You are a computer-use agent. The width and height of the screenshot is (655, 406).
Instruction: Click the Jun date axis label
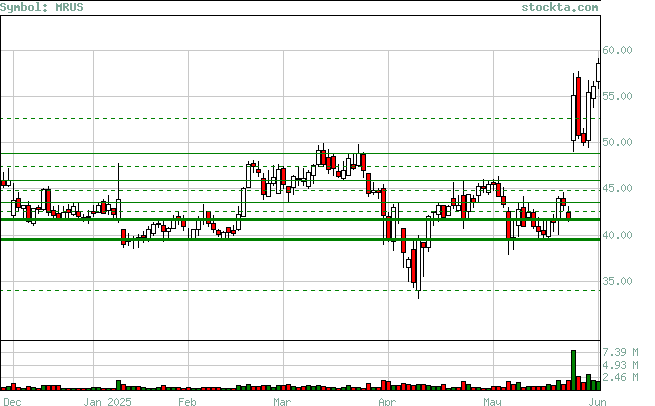595,402
